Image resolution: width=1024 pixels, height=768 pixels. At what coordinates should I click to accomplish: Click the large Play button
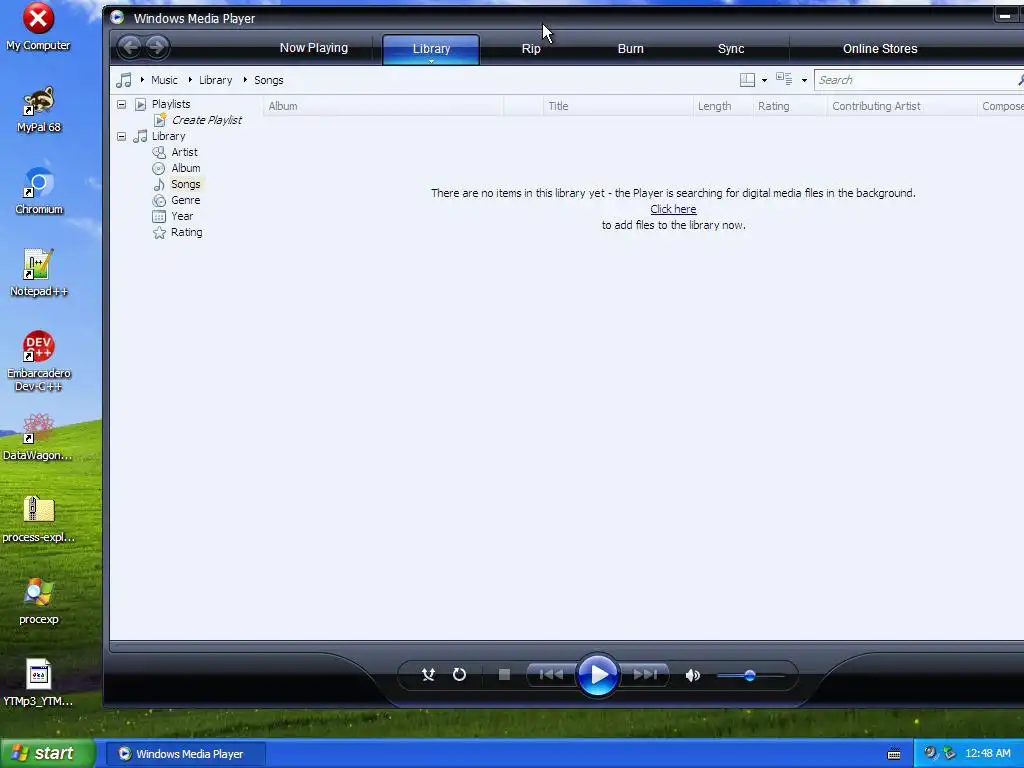pos(598,675)
